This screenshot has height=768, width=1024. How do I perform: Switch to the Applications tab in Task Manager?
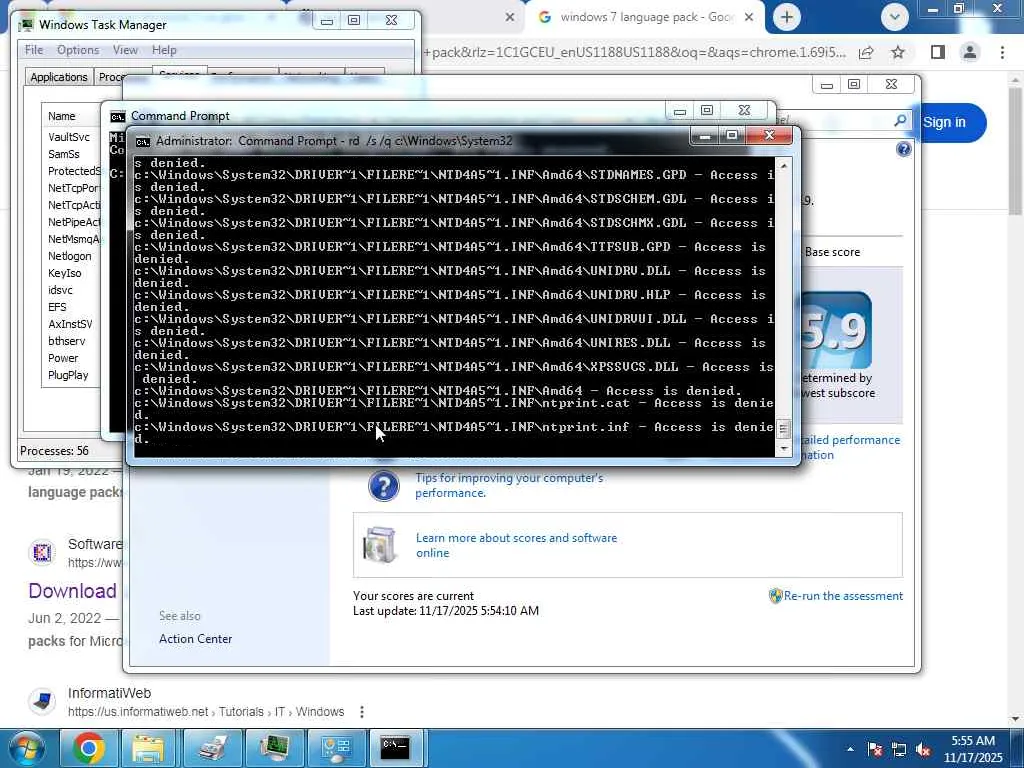[x=59, y=76]
